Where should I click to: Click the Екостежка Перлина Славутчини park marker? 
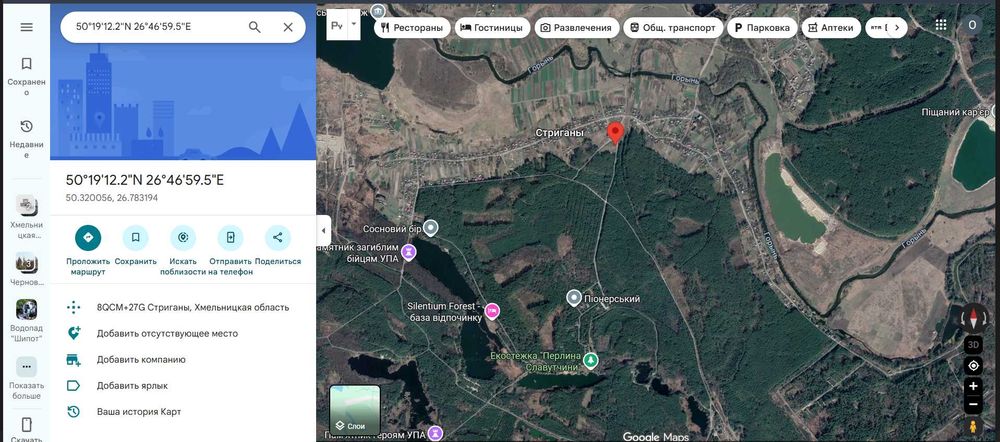pyautogui.click(x=591, y=360)
